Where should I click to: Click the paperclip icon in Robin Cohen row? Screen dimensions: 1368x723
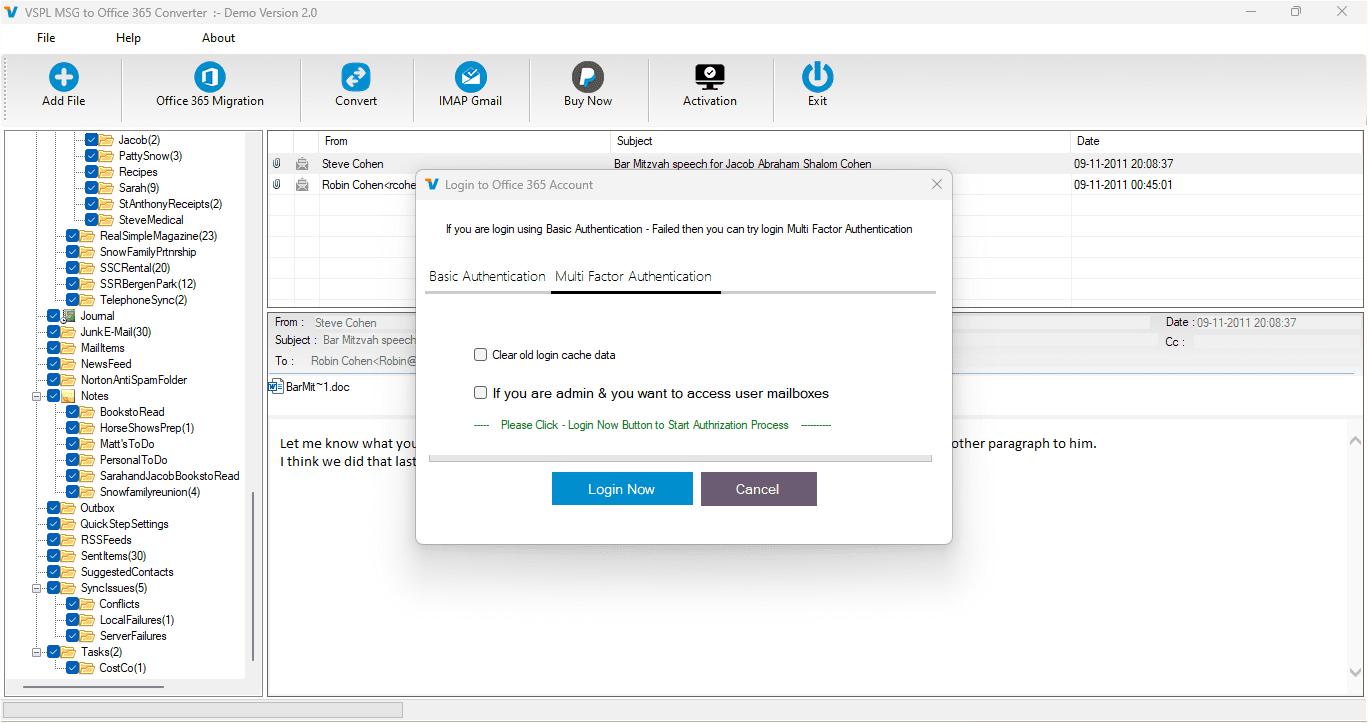tap(277, 185)
